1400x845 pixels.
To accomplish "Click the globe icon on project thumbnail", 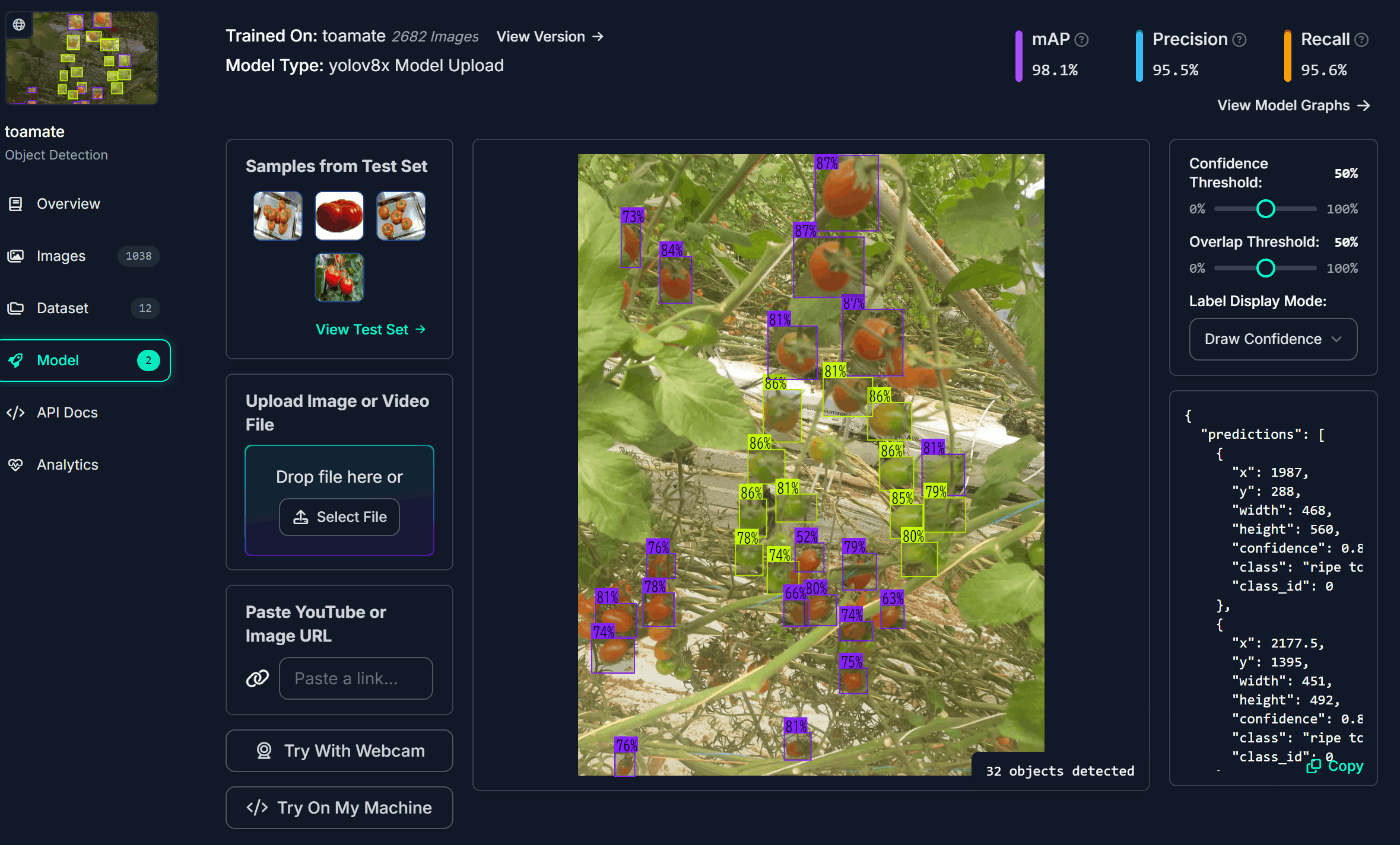I will 19,24.
